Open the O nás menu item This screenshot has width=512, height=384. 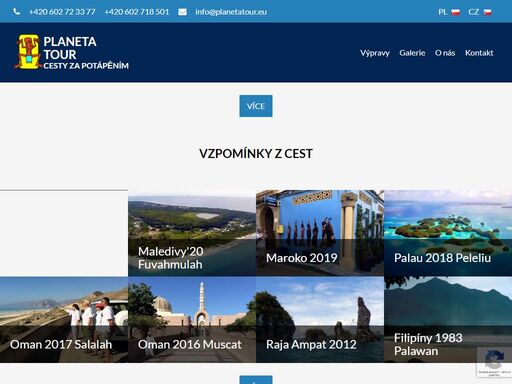coord(445,53)
